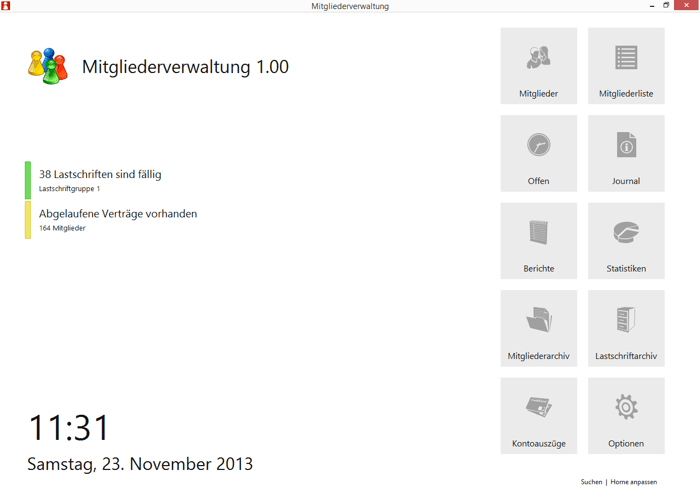
Task: Open the Mitgliederarchiv folder tile
Action: [538, 328]
